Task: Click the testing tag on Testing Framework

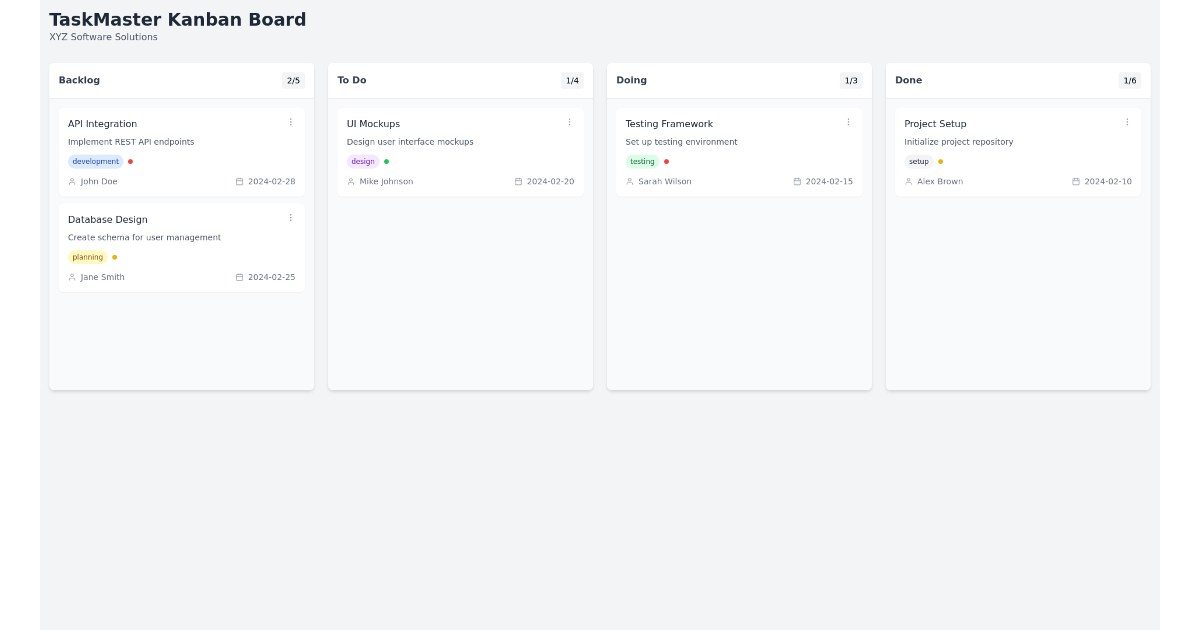Action: point(643,160)
